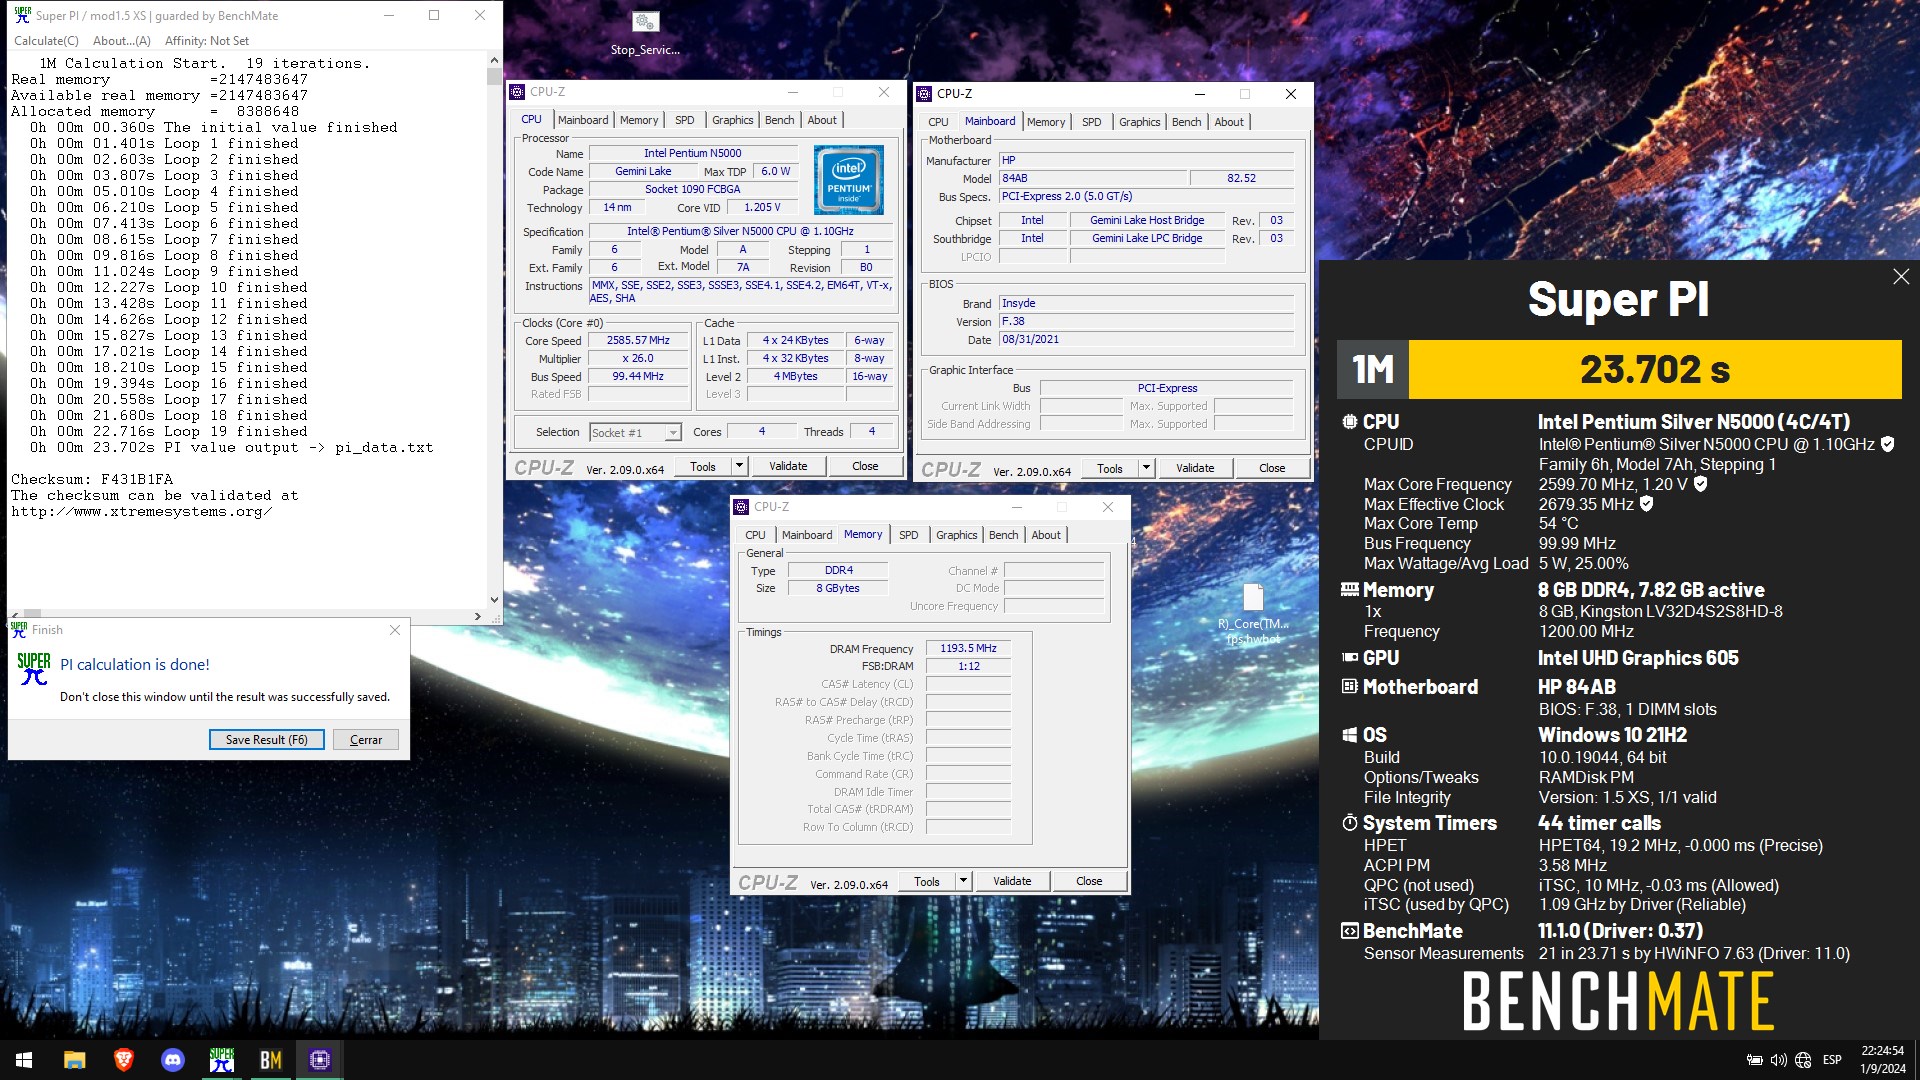Image resolution: width=1920 pixels, height=1080 pixels.
Task: Switch to SPD tab in Mainboard CPU-Z window
Action: tap(1092, 122)
